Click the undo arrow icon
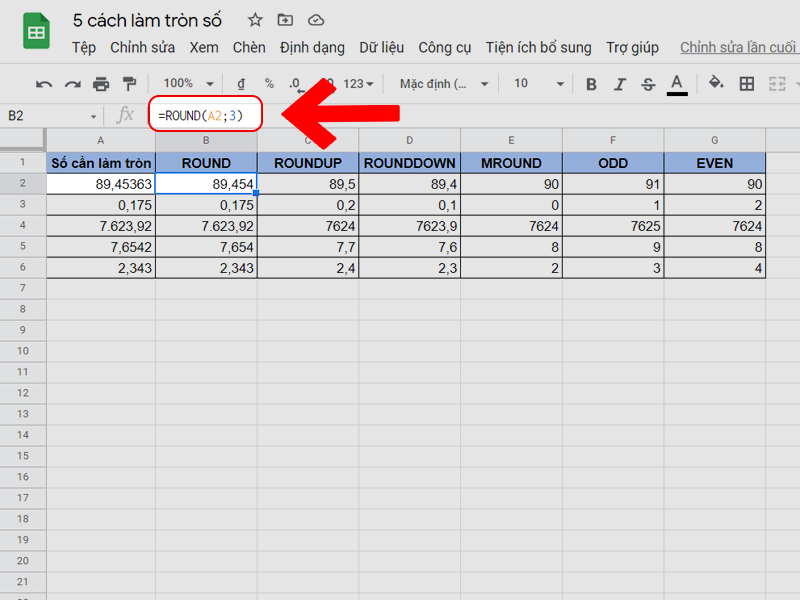 click(44, 84)
